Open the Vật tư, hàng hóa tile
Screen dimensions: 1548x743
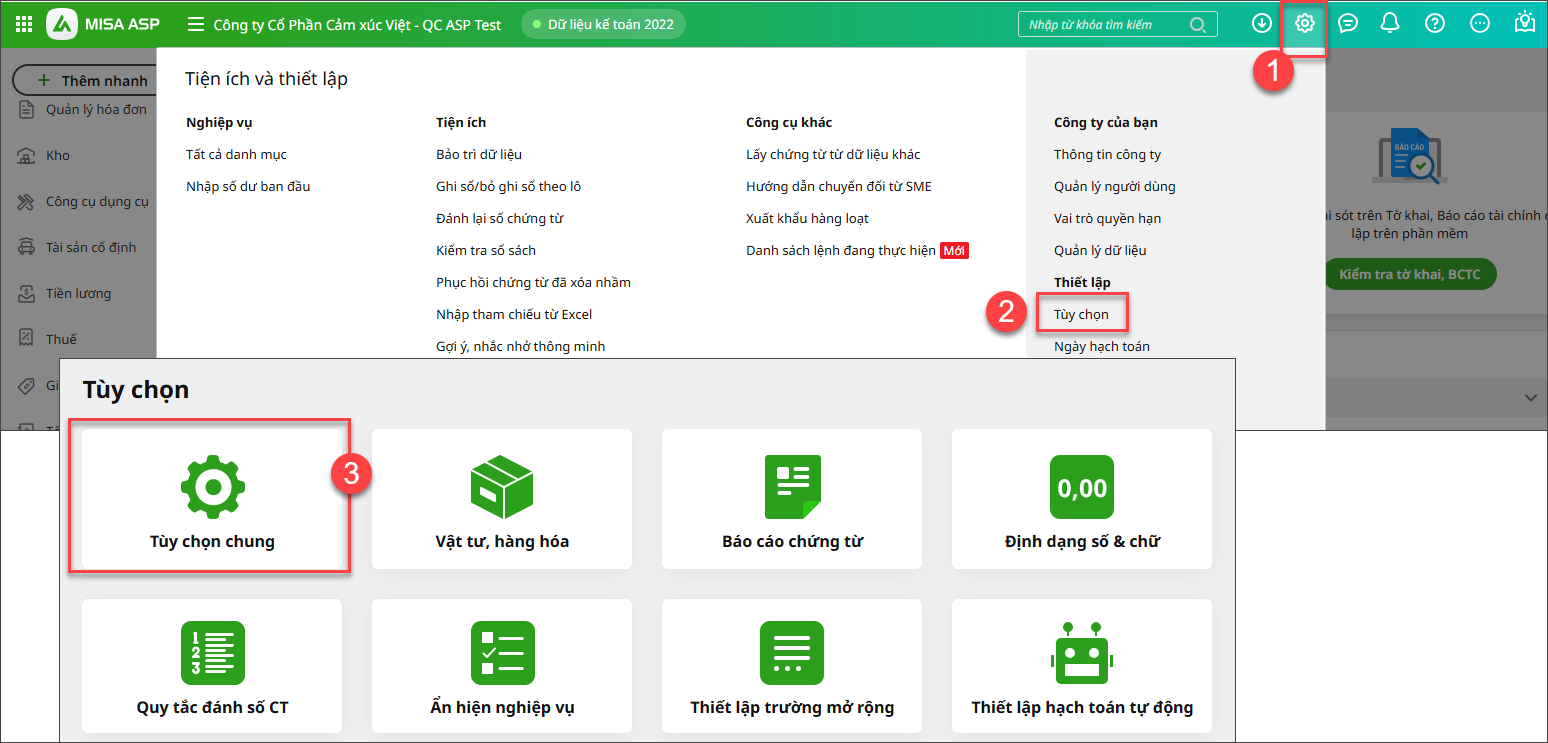point(501,498)
